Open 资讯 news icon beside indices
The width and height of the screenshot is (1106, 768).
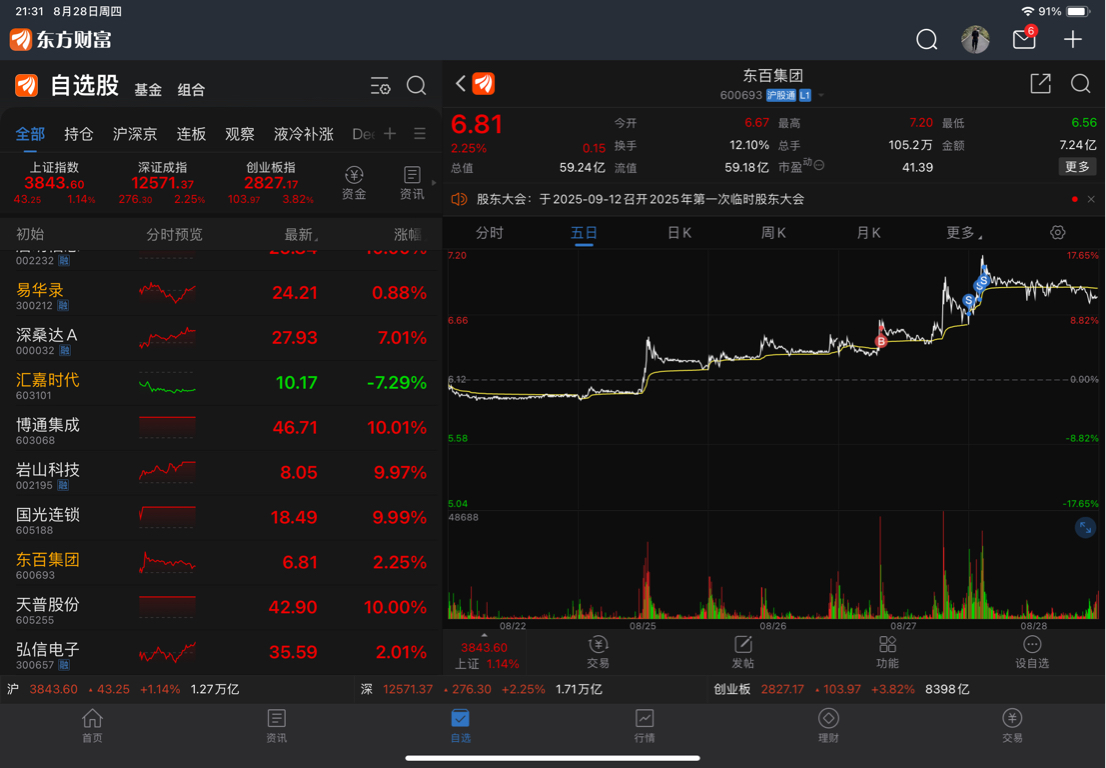click(x=412, y=183)
